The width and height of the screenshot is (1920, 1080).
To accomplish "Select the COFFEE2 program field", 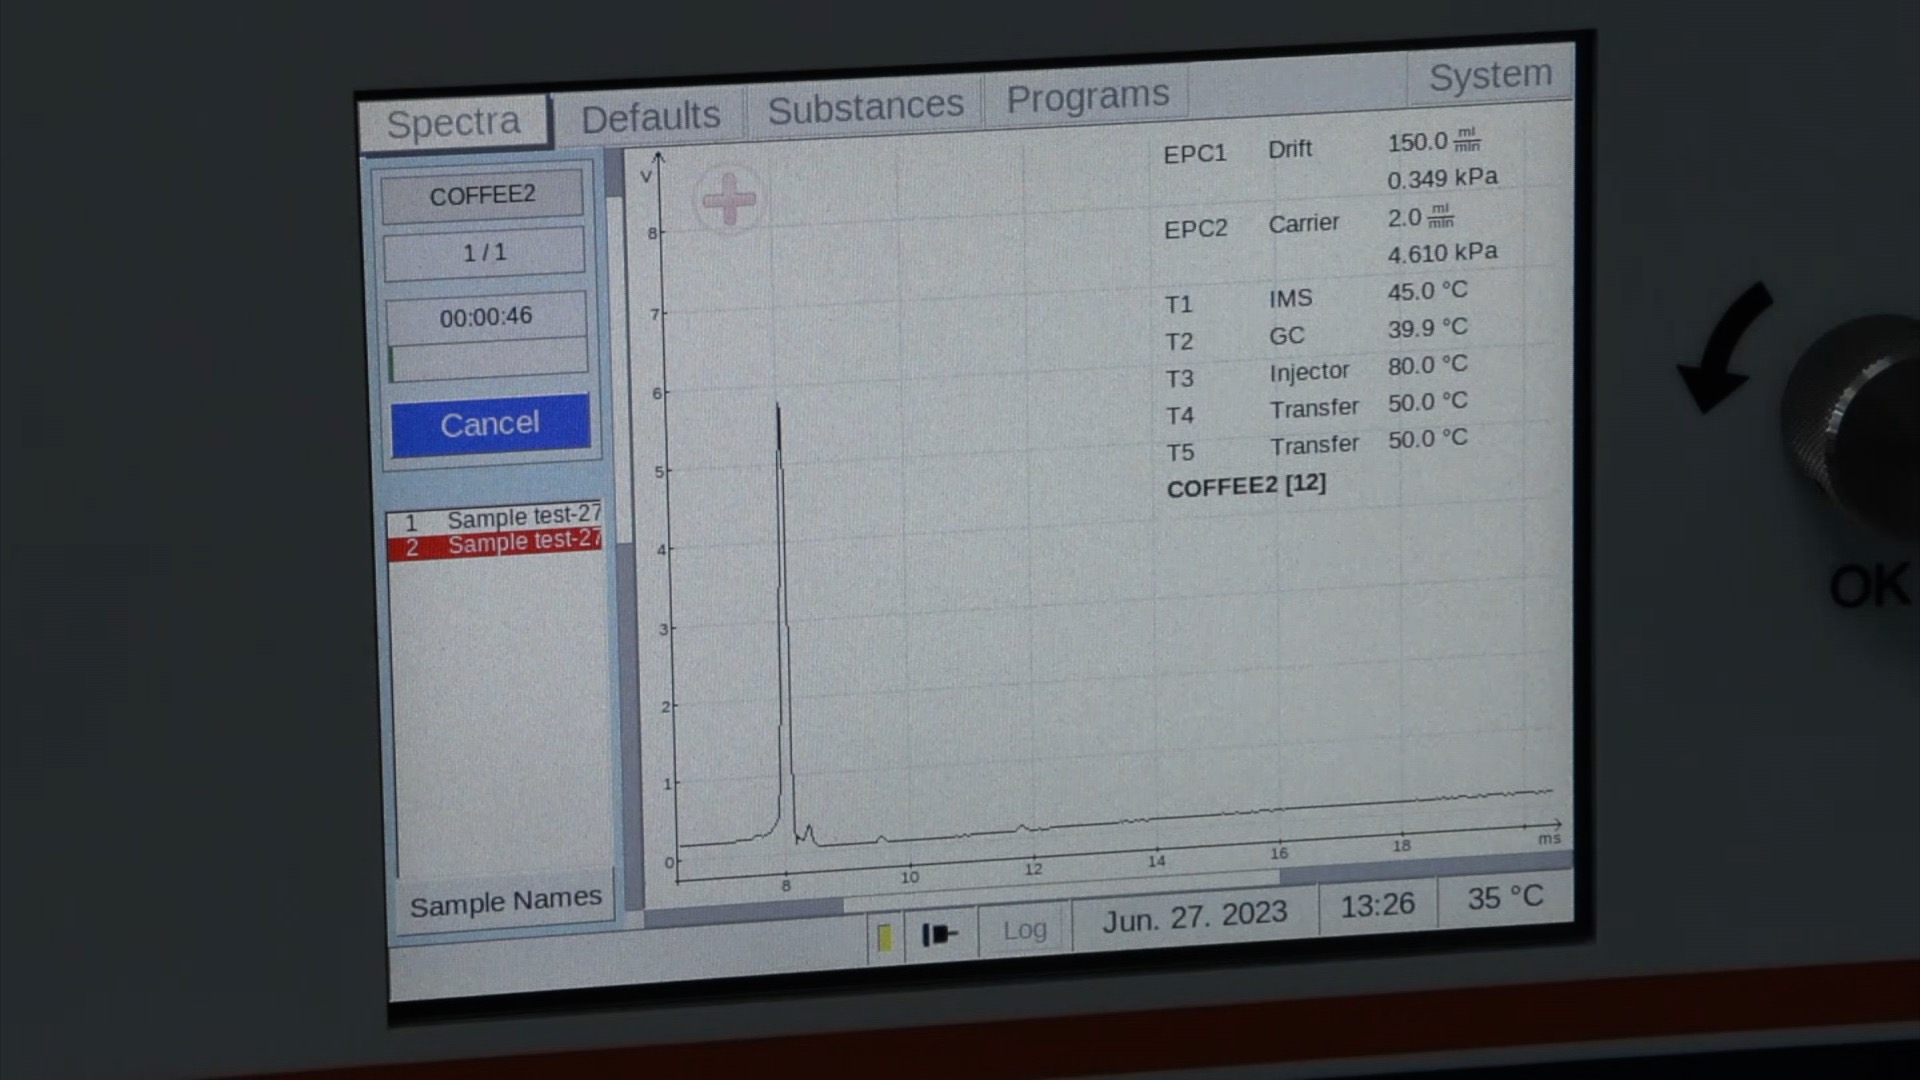I will point(482,195).
